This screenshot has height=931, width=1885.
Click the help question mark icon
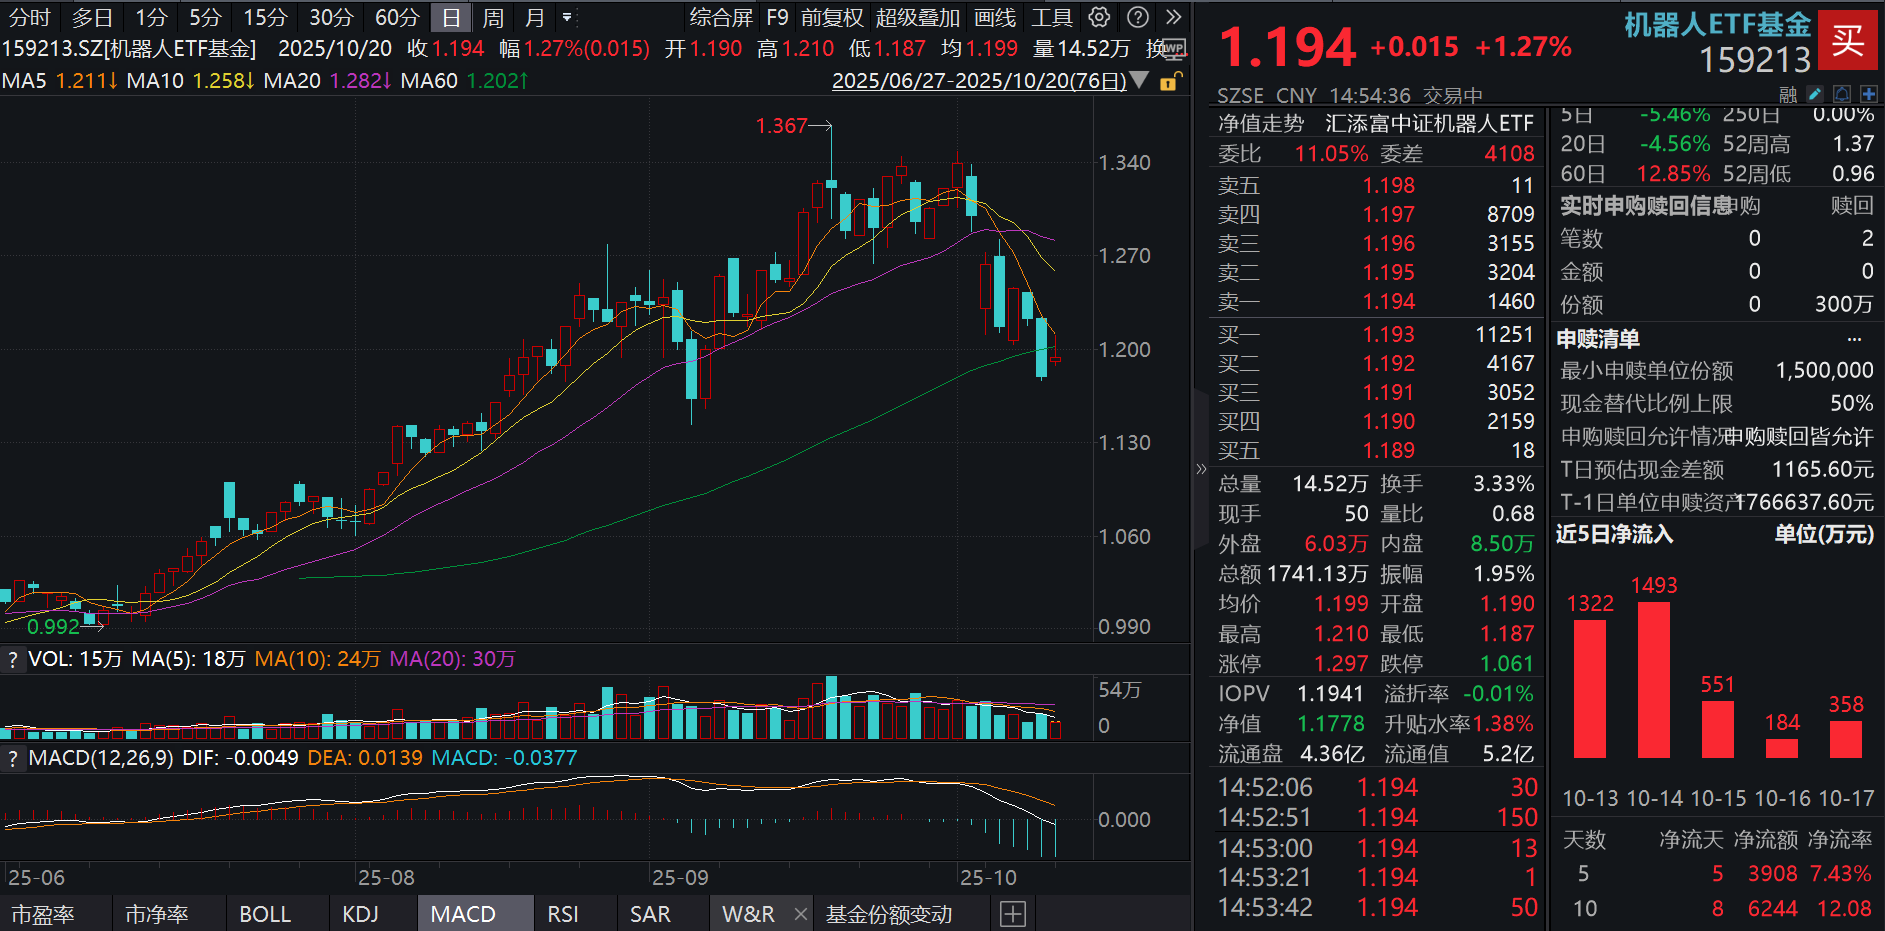coord(1136,17)
